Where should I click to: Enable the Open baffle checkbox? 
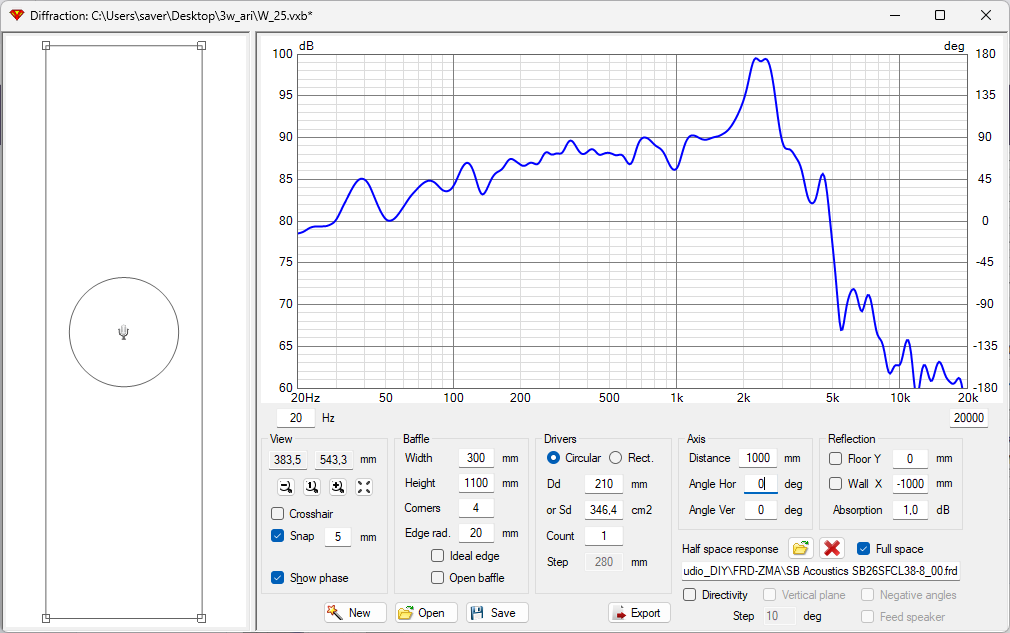437,578
